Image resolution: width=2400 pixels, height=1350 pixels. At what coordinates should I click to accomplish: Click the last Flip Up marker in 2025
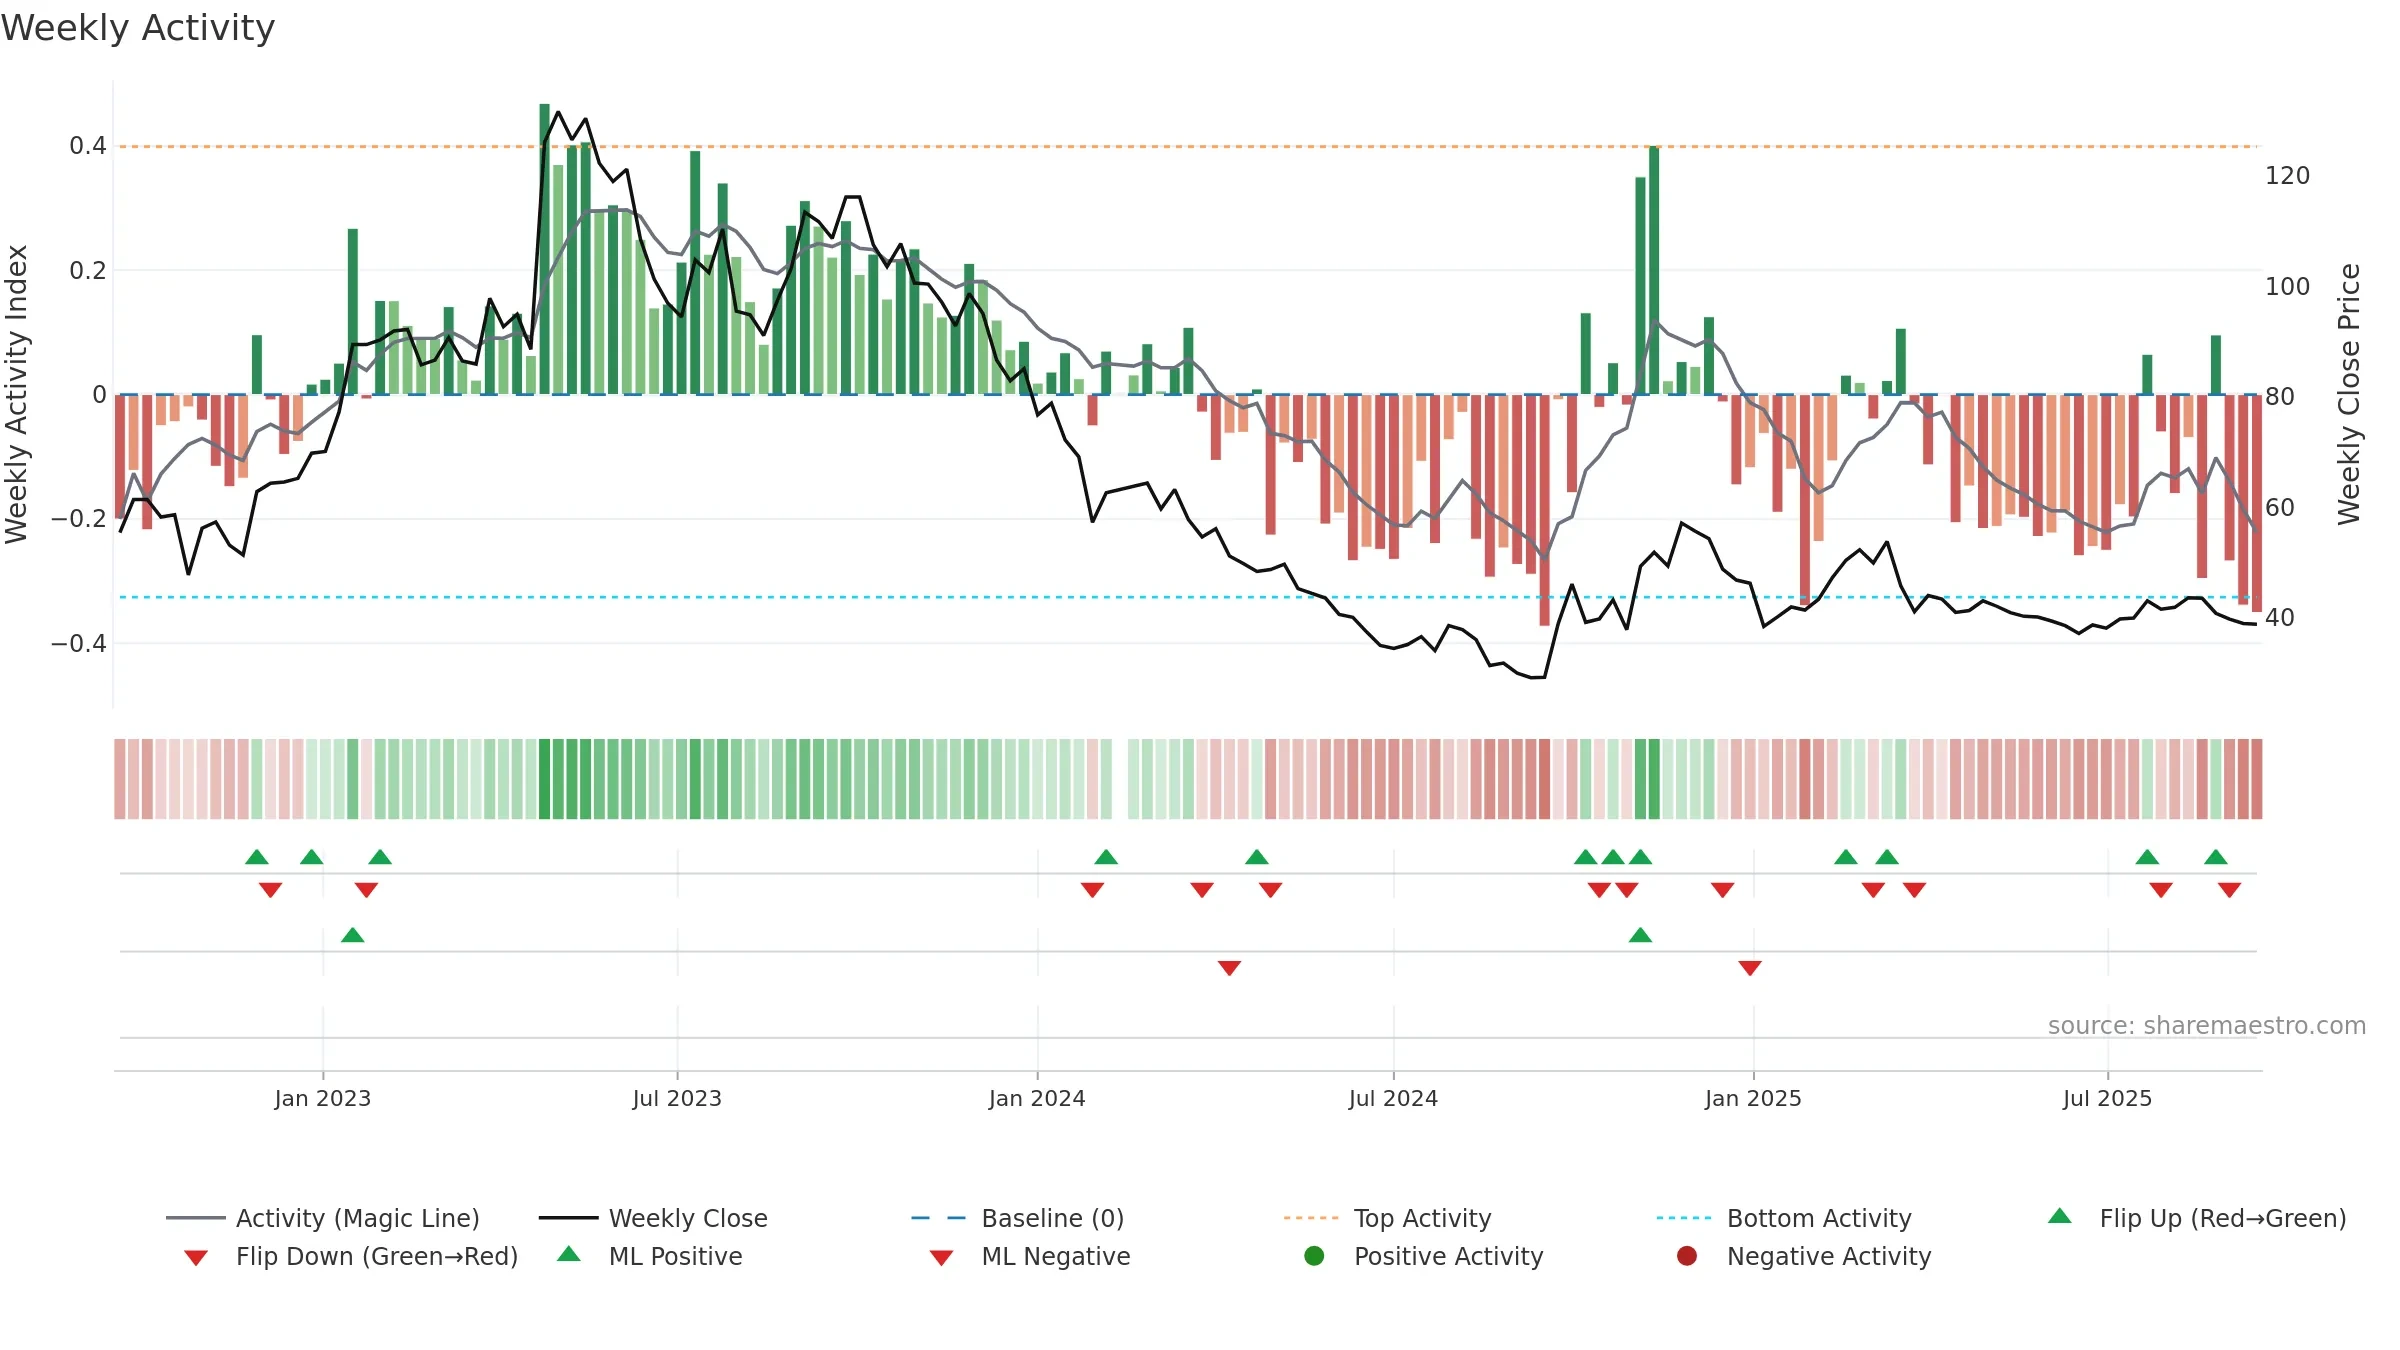2216,857
